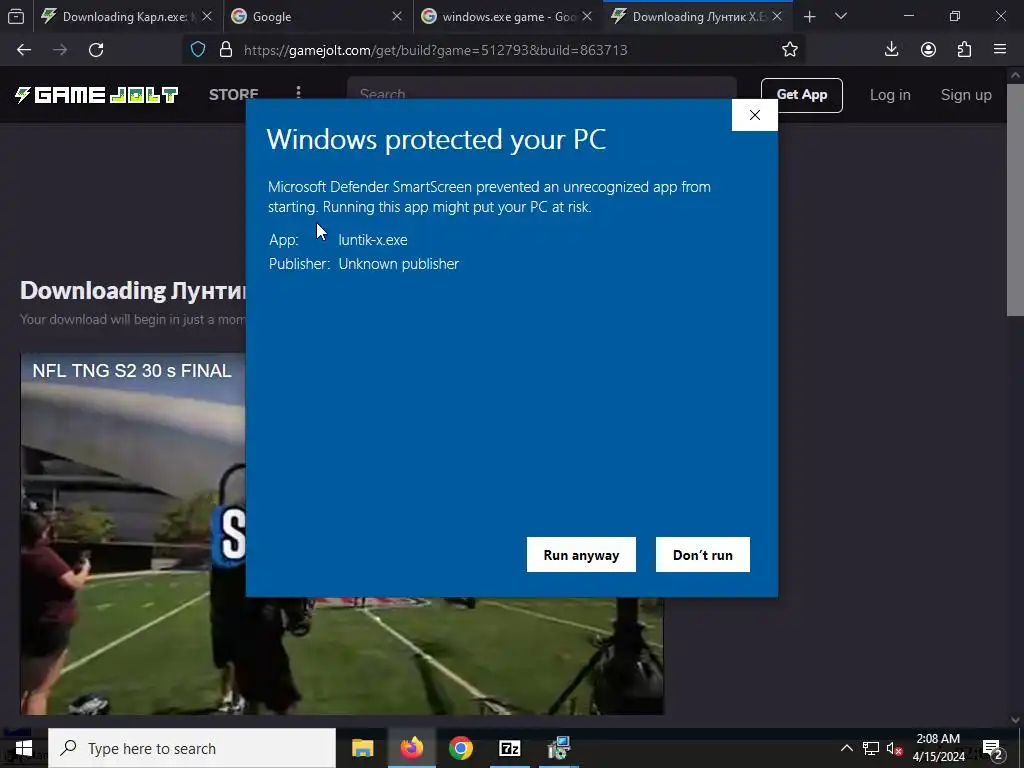Open the notification center icon

coord(992,749)
